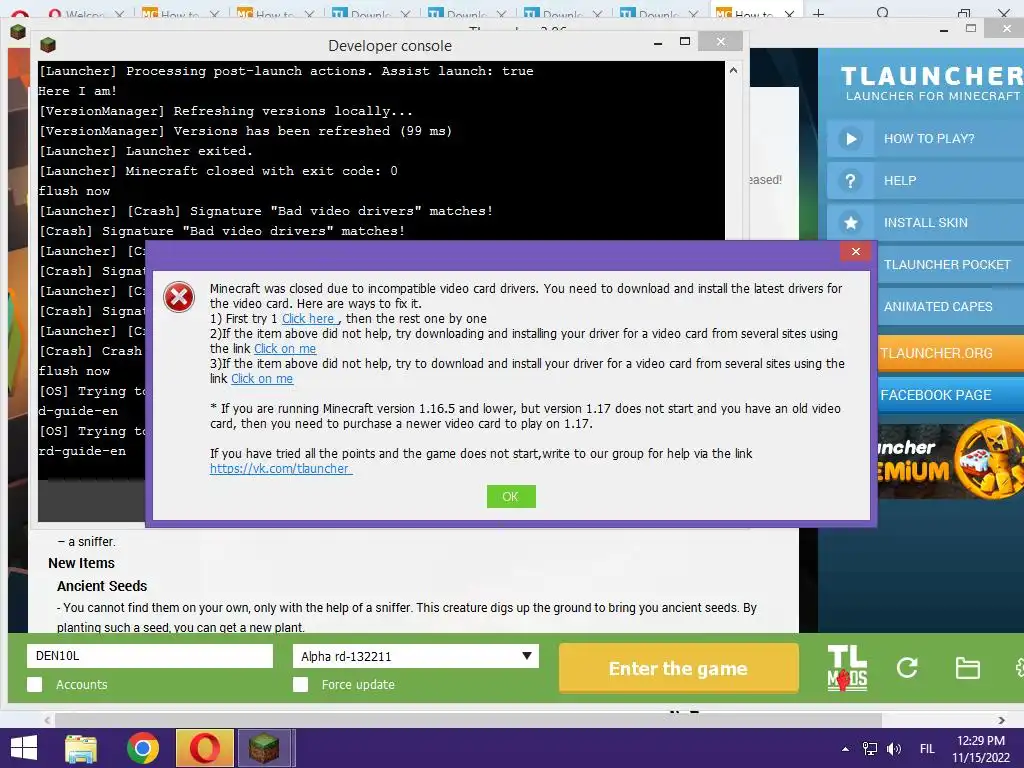Open the vk.com/tlauncher support link
The image size is (1024, 768).
pyautogui.click(x=281, y=469)
